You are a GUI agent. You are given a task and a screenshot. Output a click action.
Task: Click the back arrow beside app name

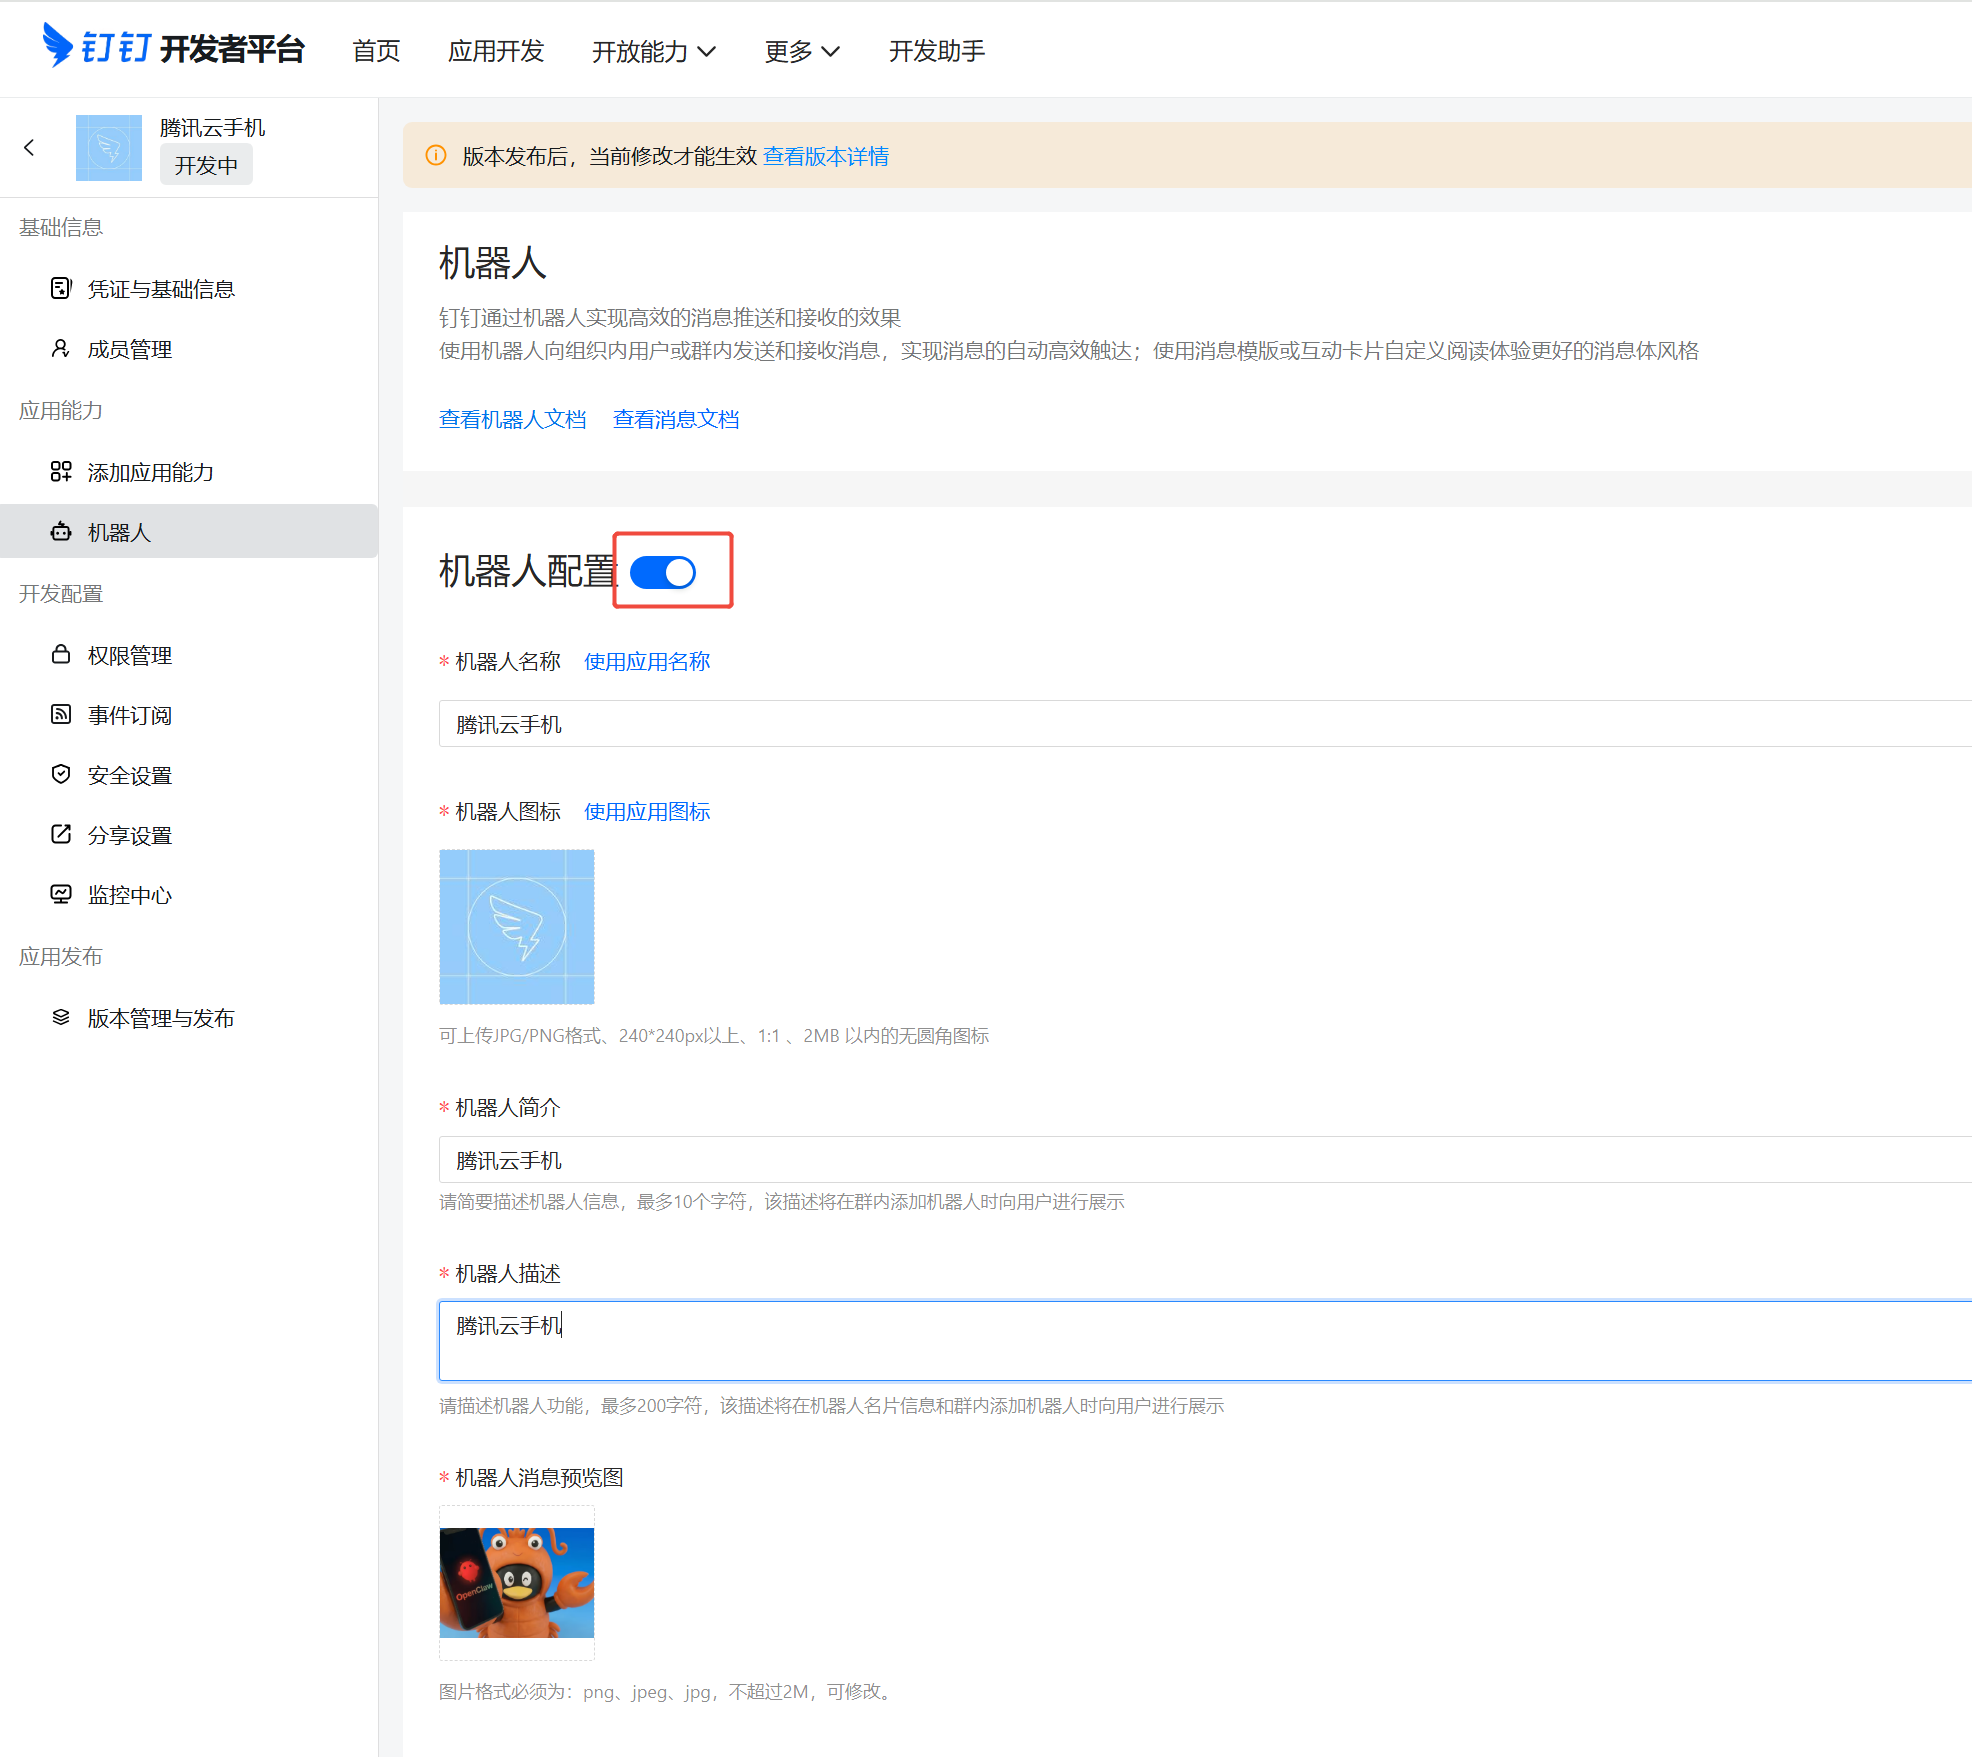29,148
